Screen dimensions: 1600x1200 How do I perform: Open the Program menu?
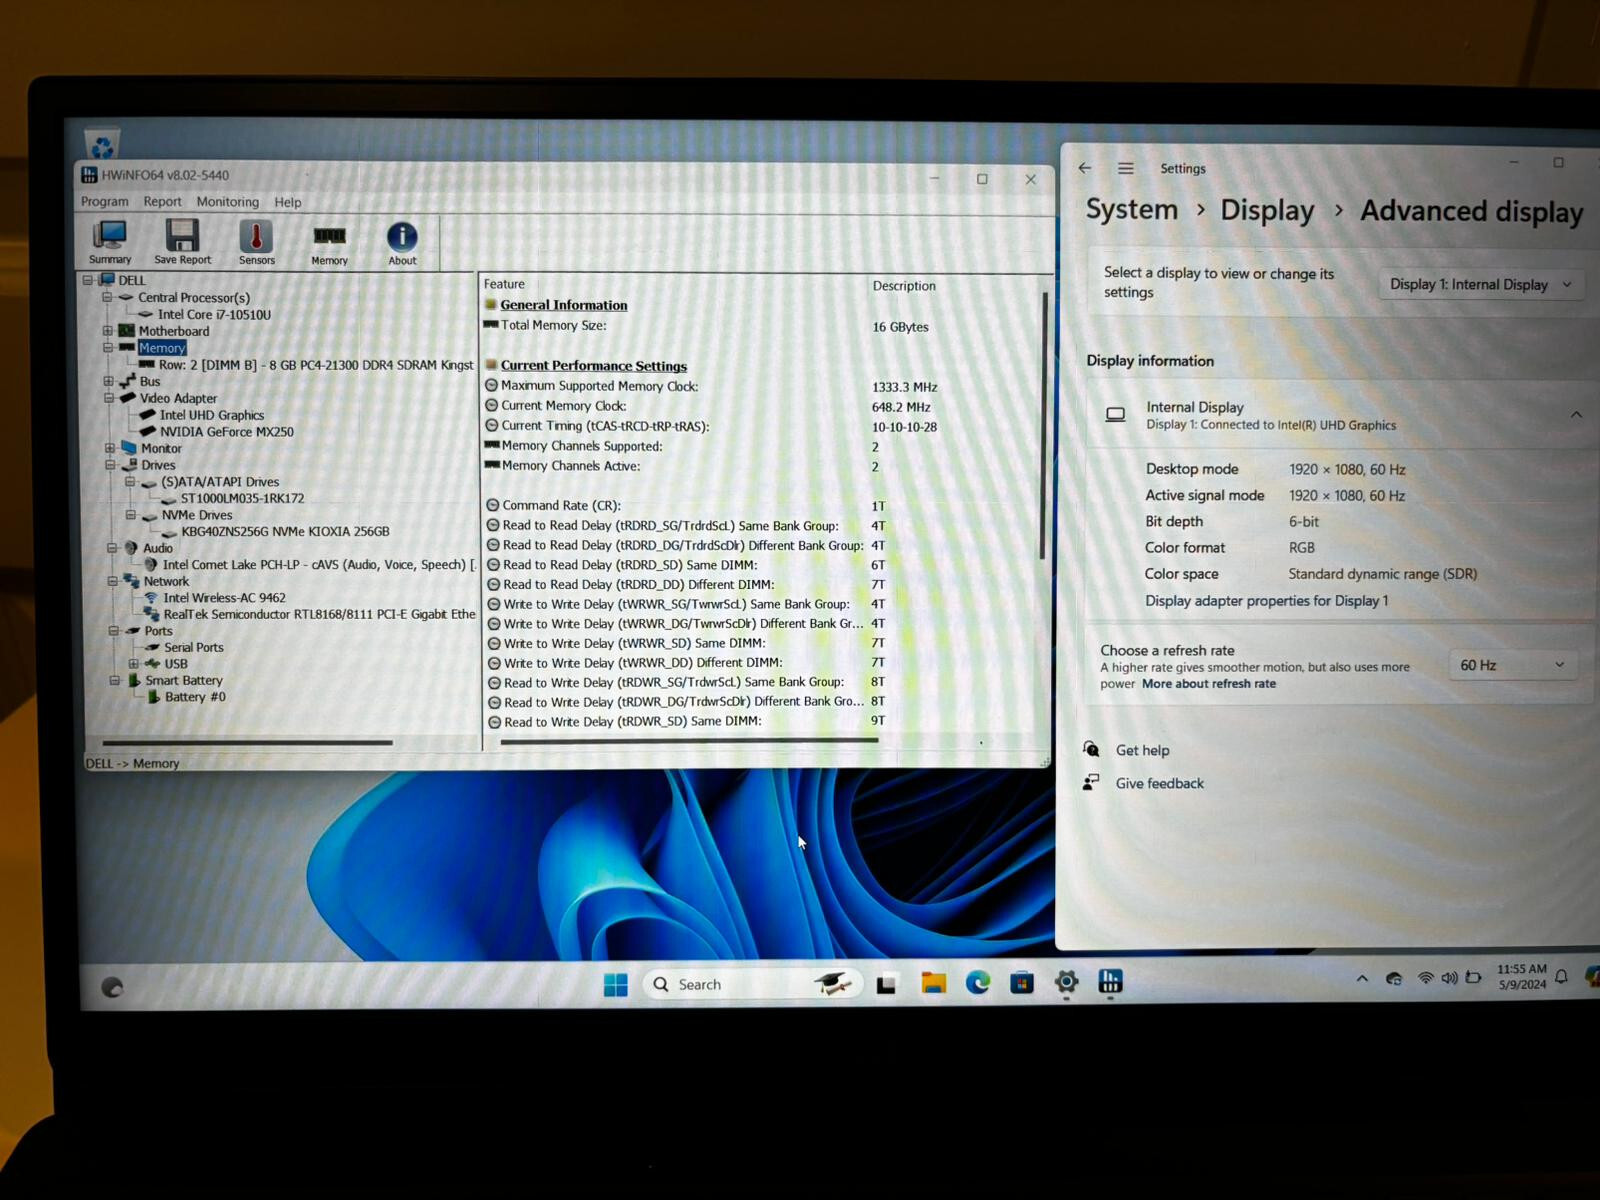click(x=105, y=201)
